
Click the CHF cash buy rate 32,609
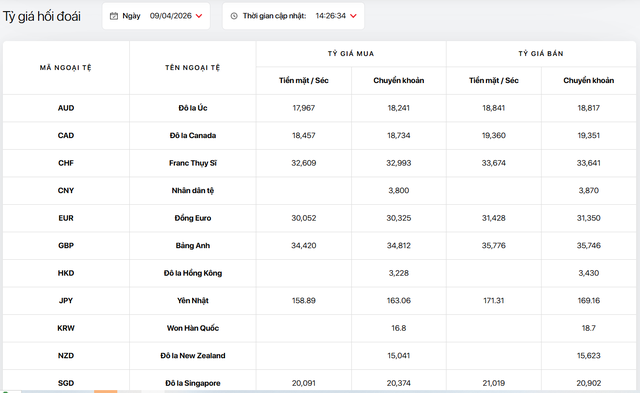[304, 163]
